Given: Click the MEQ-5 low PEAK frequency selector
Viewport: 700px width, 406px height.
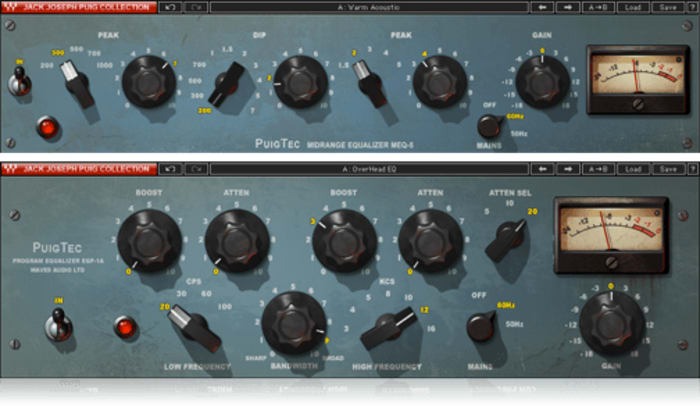Looking at the screenshot, I should (78, 83).
